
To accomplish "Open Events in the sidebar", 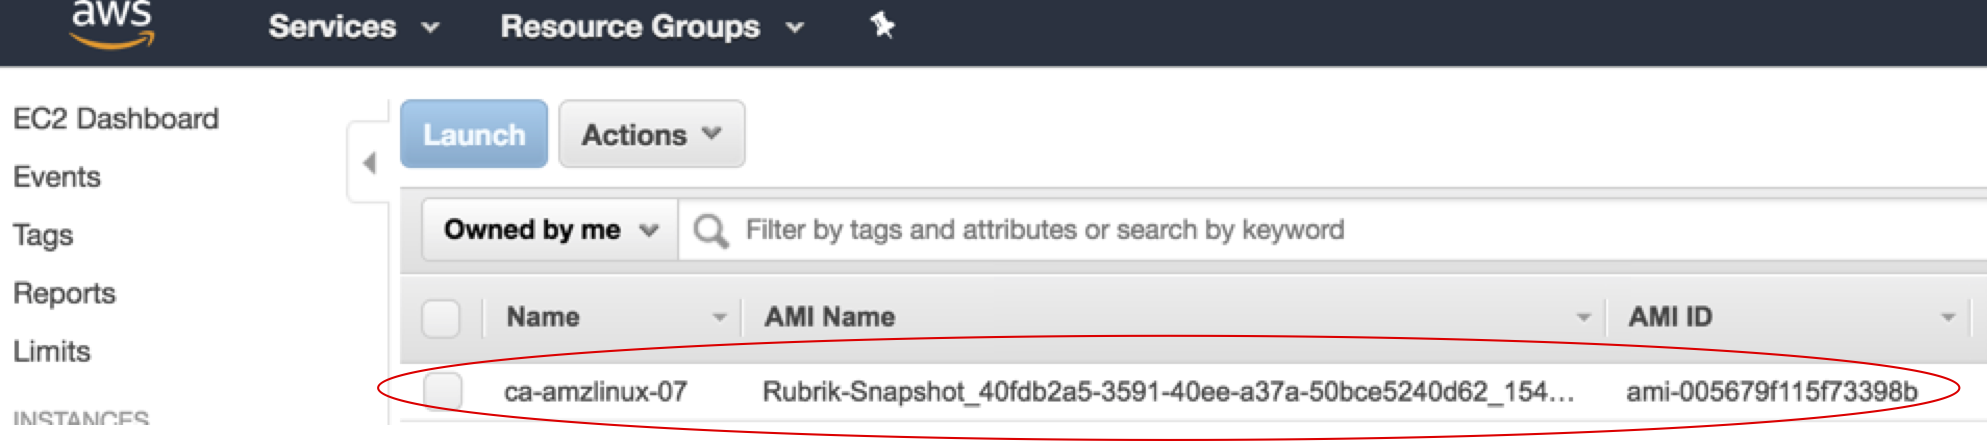I will pyautogui.click(x=57, y=177).
